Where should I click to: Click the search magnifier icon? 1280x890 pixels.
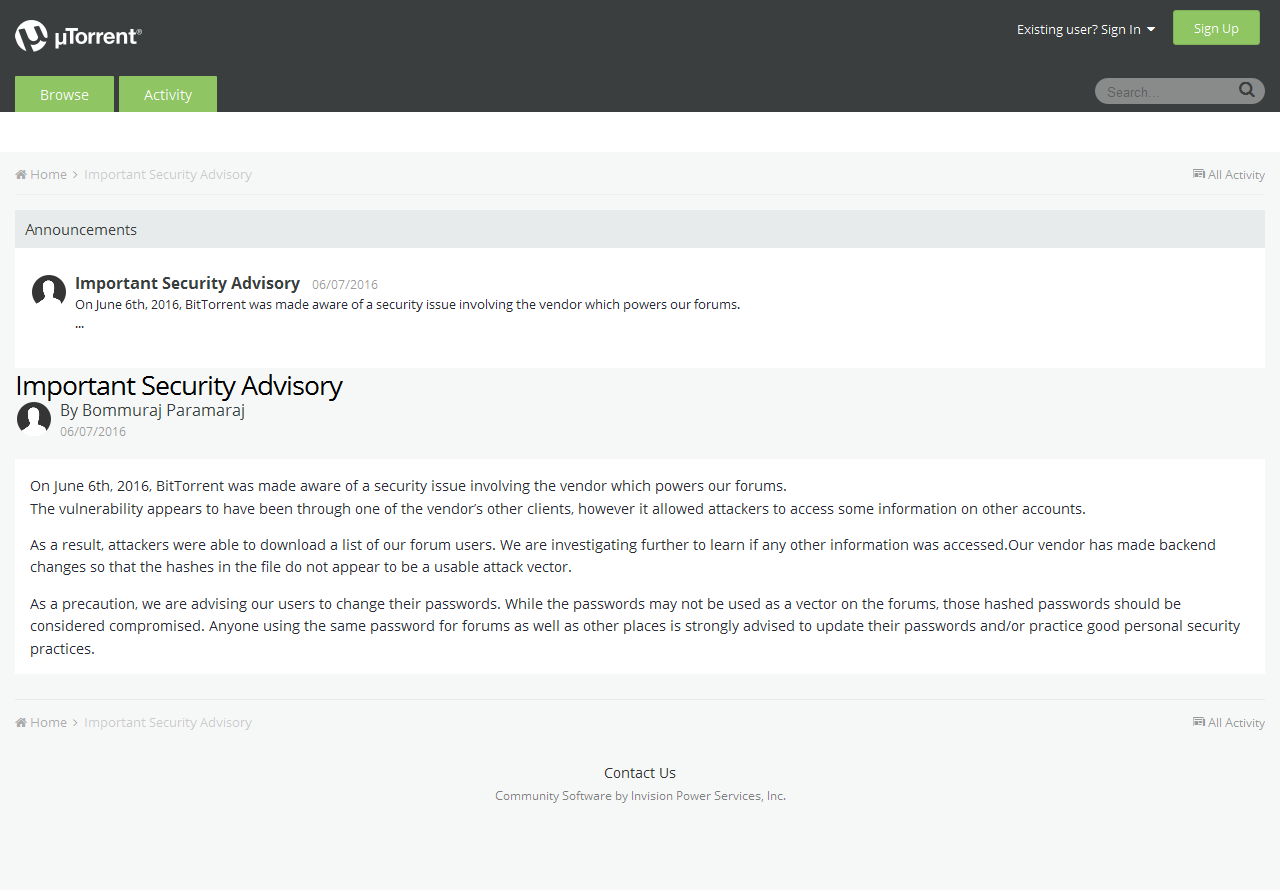tap(1246, 90)
